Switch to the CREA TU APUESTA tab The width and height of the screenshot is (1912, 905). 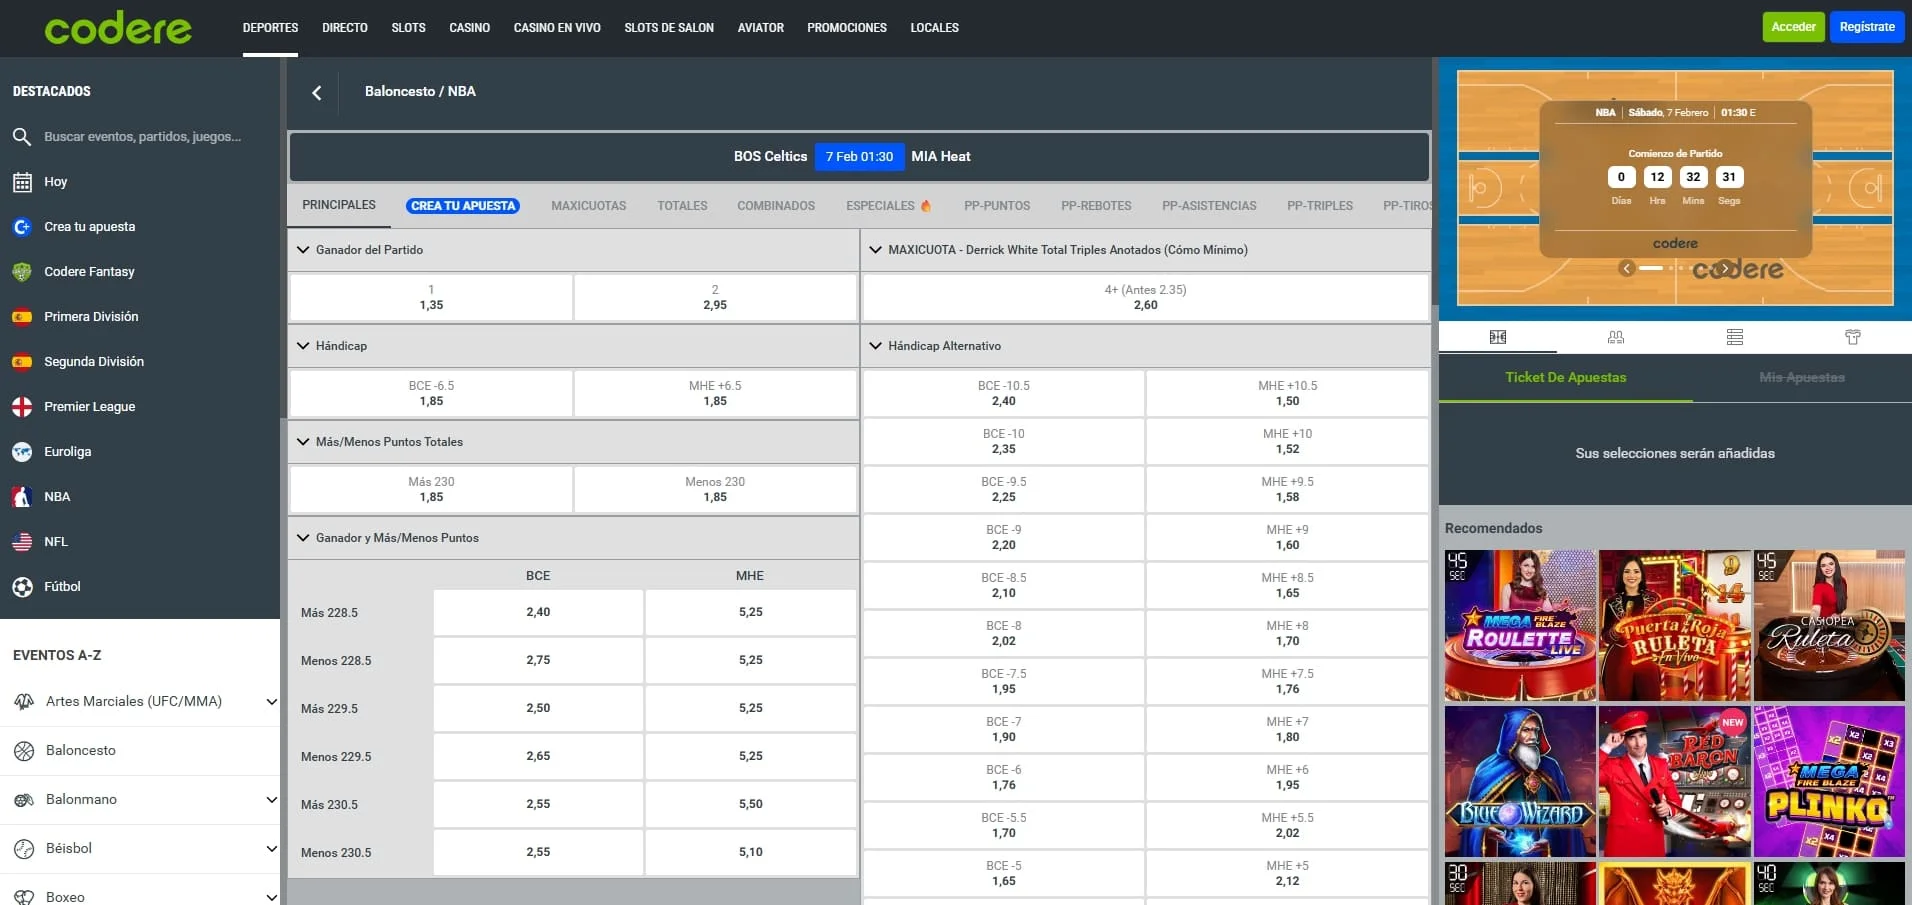pos(463,206)
